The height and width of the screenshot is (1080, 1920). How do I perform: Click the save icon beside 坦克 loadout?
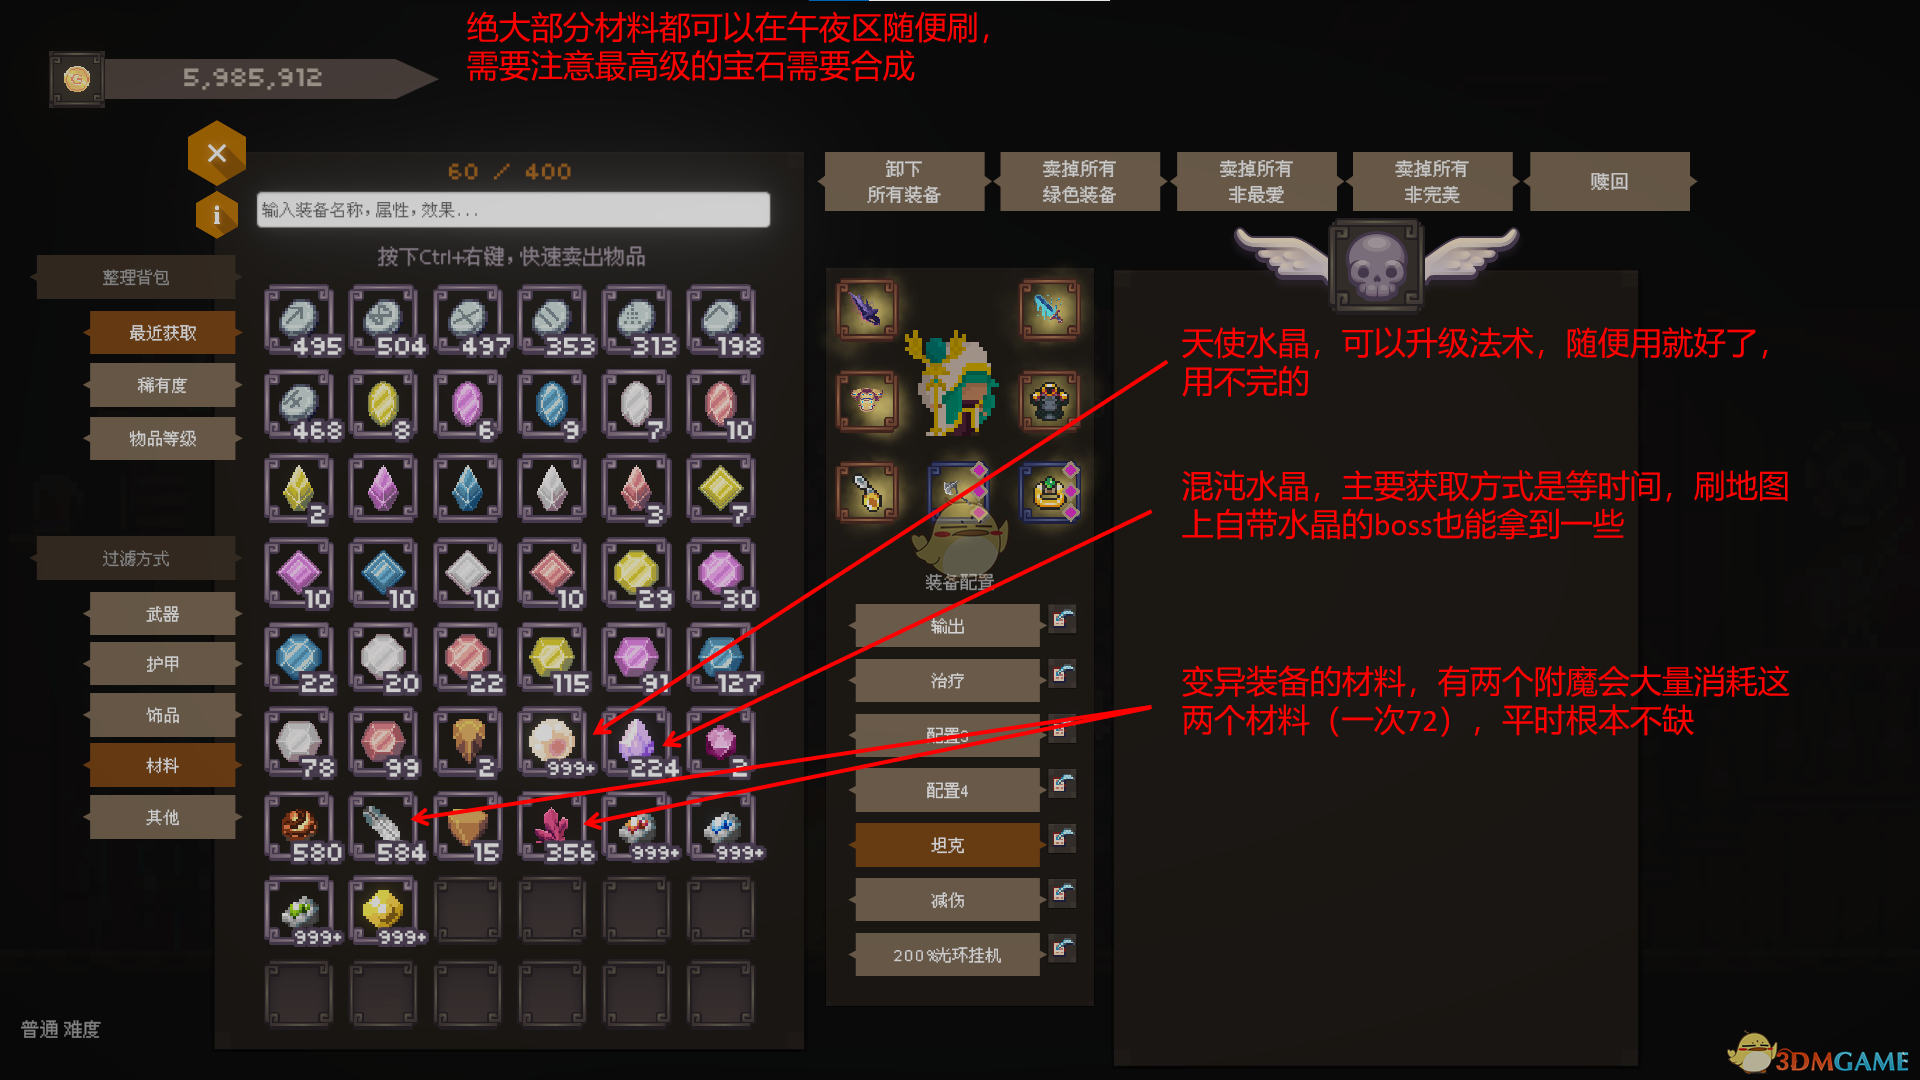click(1062, 838)
